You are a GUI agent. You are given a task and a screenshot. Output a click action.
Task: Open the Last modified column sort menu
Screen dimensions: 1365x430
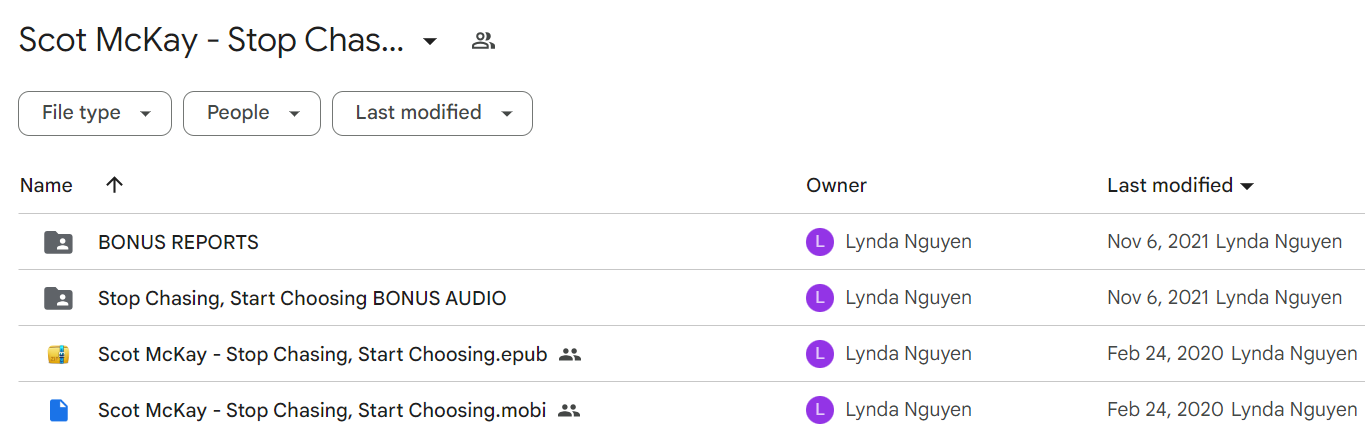[x=1181, y=185]
